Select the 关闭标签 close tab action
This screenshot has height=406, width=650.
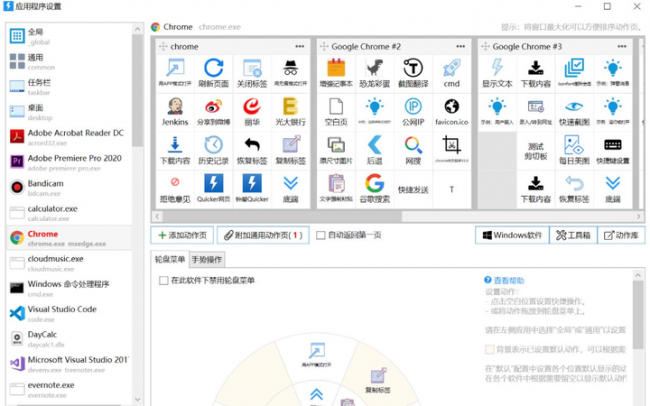(252, 73)
